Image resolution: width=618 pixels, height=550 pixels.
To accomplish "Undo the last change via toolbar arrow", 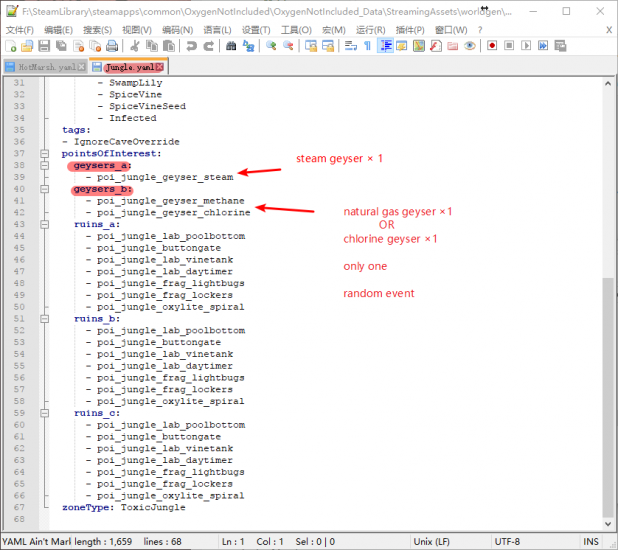I will pyautogui.click(x=191, y=46).
